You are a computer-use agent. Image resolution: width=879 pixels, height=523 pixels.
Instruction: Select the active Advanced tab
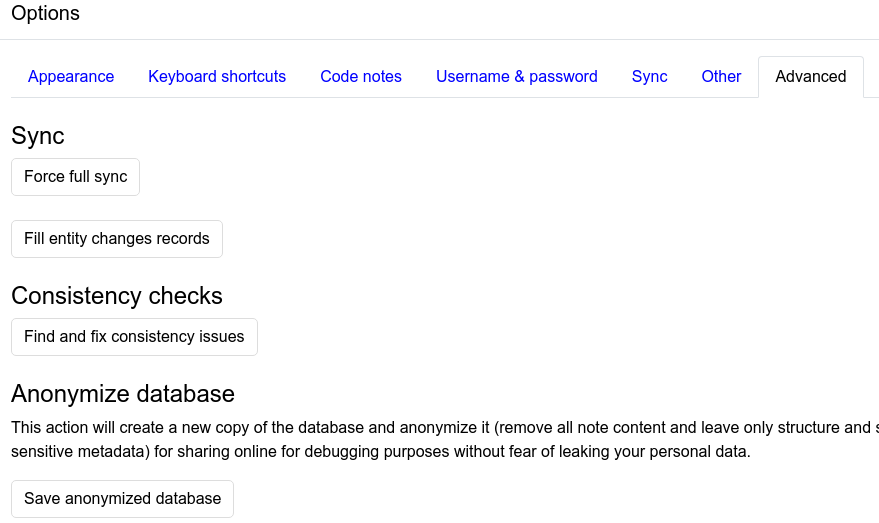click(x=811, y=77)
